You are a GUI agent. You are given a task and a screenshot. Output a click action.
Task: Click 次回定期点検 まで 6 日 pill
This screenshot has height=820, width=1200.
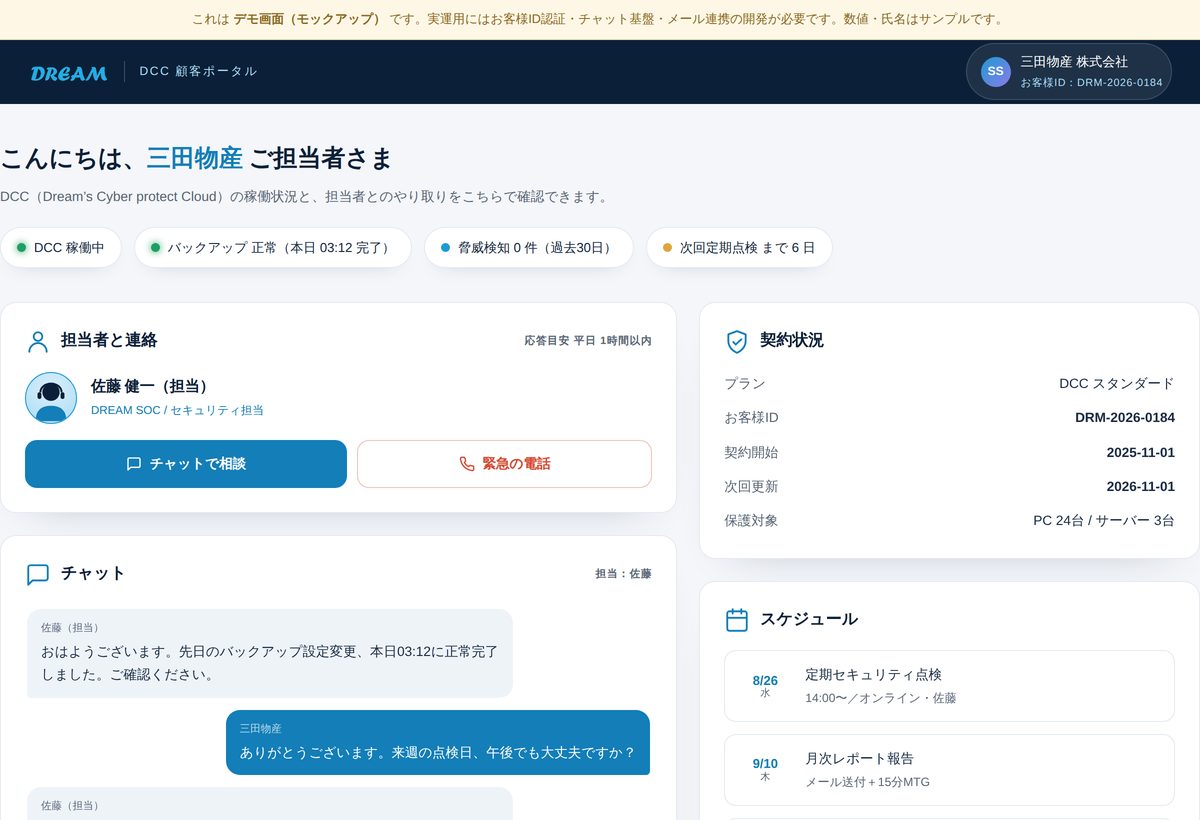pos(739,248)
